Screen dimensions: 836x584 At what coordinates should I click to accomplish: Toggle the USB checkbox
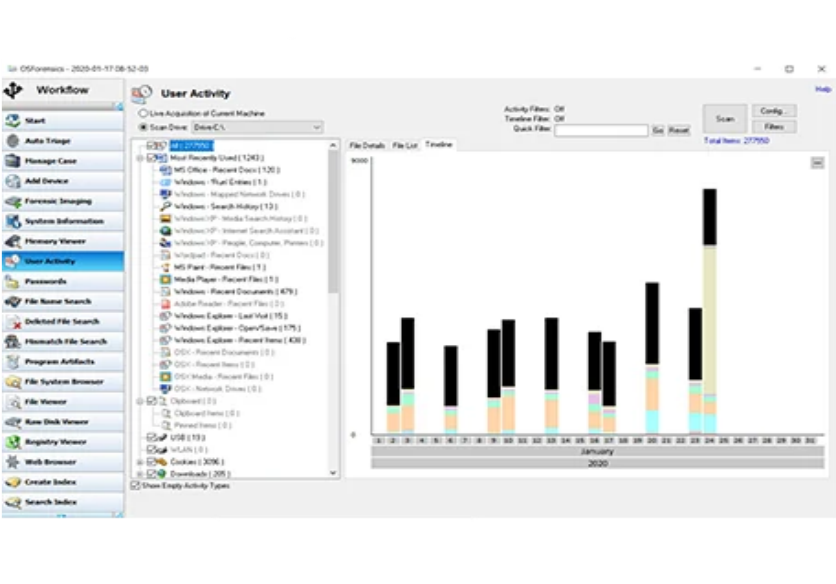coord(151,437)
